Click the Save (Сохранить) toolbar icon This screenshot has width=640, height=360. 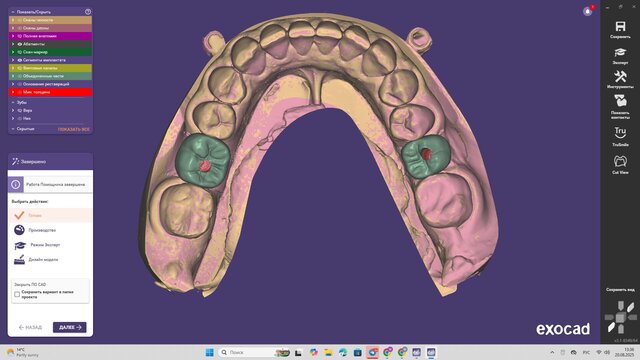(620, 27)
